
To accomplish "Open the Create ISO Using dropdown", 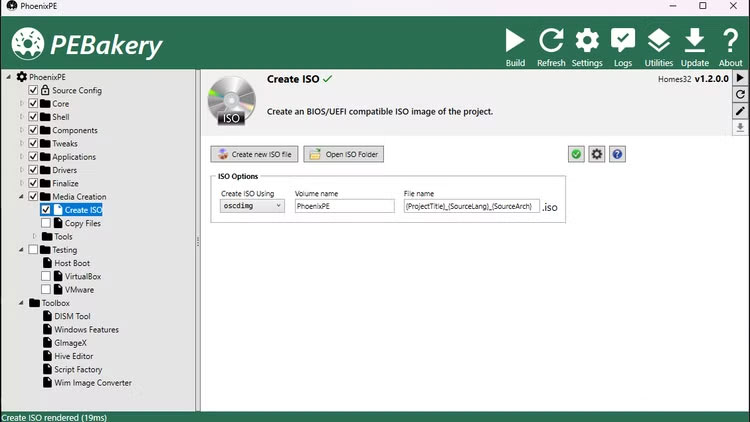I will (x=252, y=206).
